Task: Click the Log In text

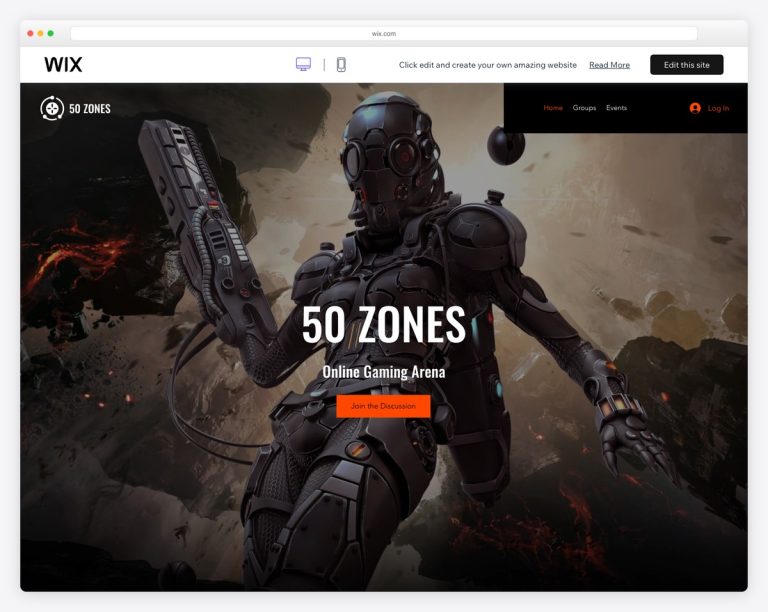Action: (718, 108)
